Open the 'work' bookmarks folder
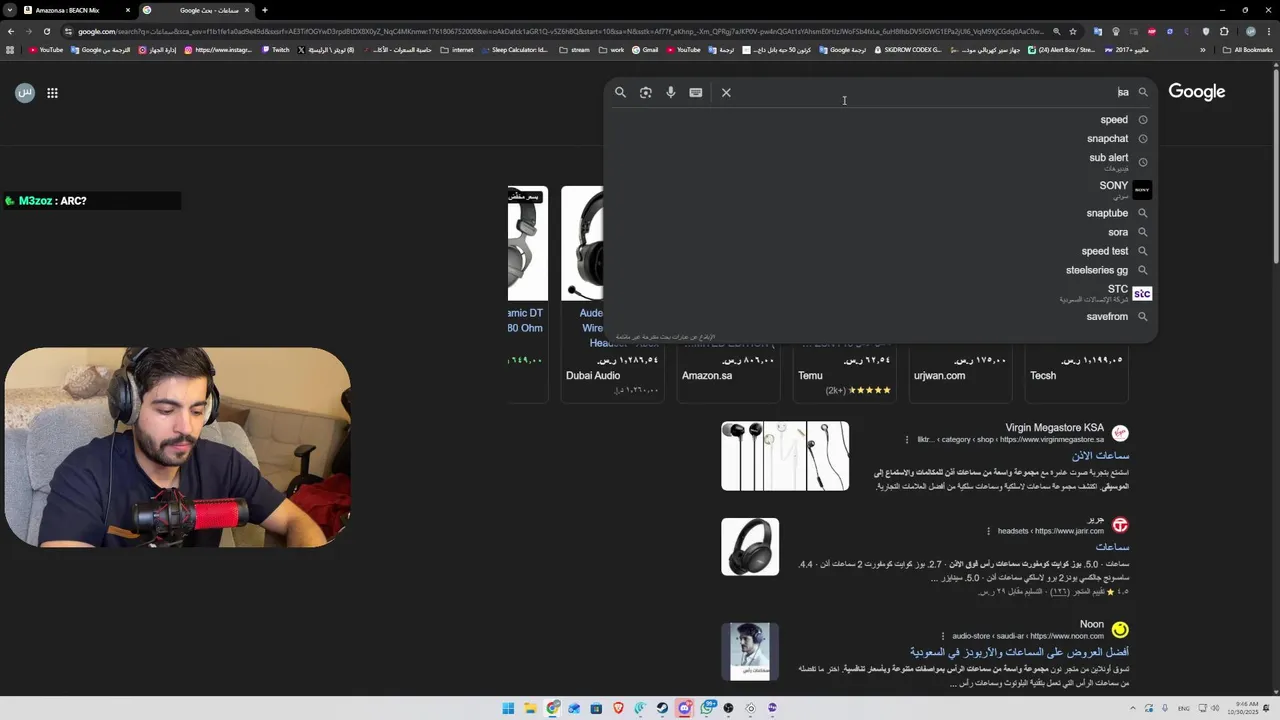Screen dimensions: 1280x720 click(612, 50)
